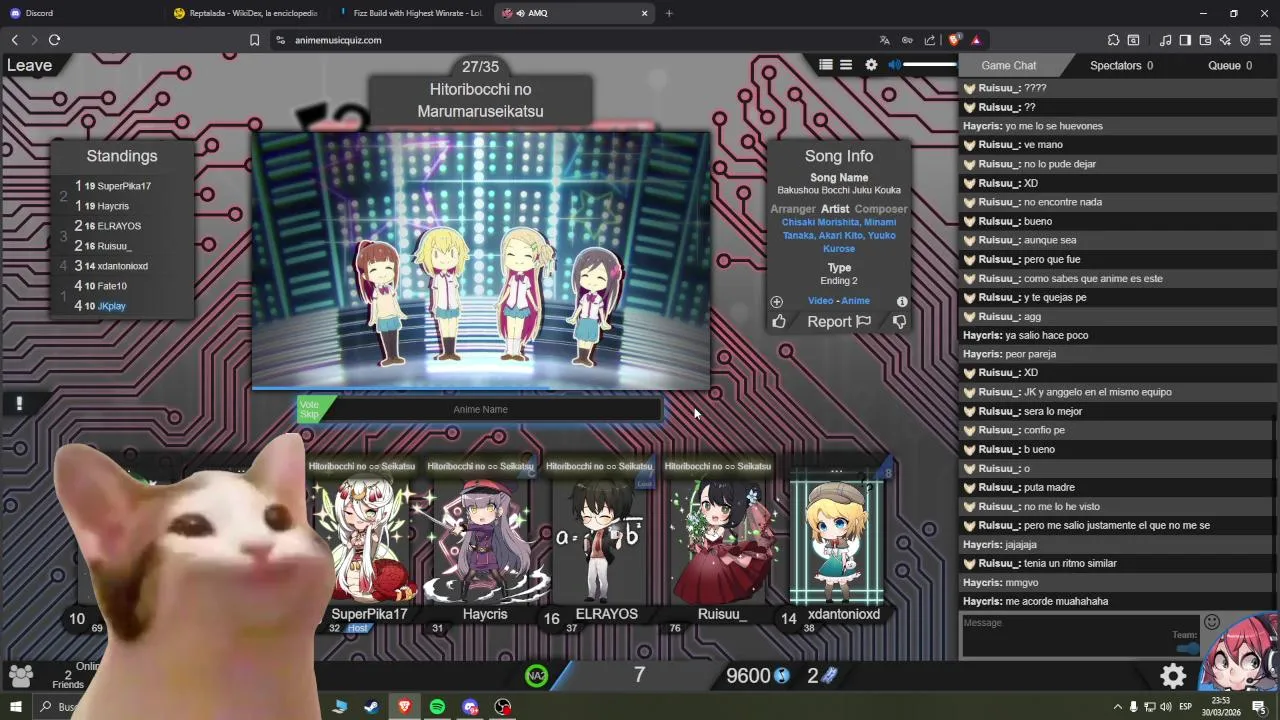This screenshot has height=720, width=1280.
Task: Select Haycris's avatar
Action: [485, 540]
